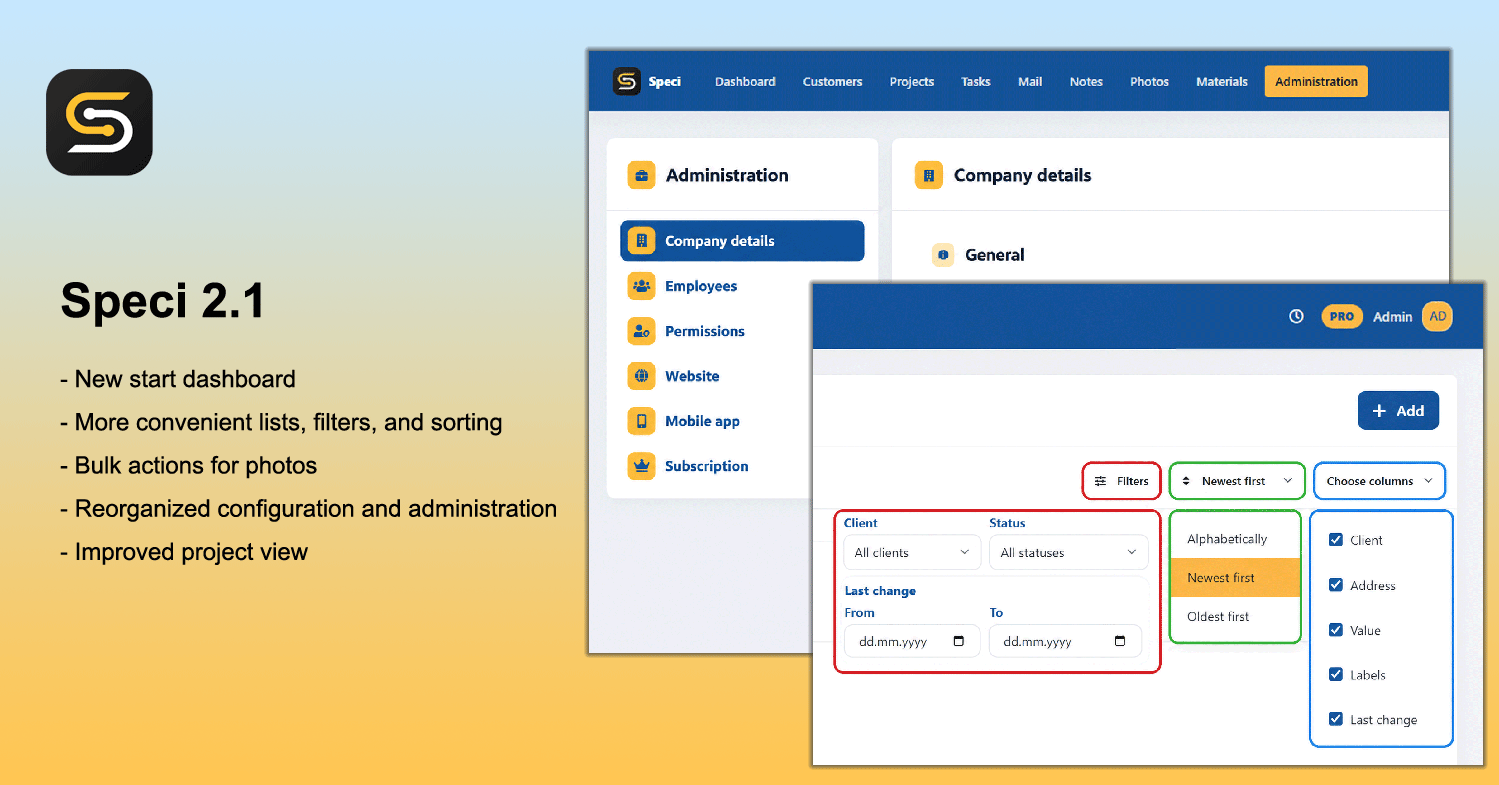The width and height of the screenshot is (1499, 785).
Task: Click the Admin user name
Action: point(1392,316)
